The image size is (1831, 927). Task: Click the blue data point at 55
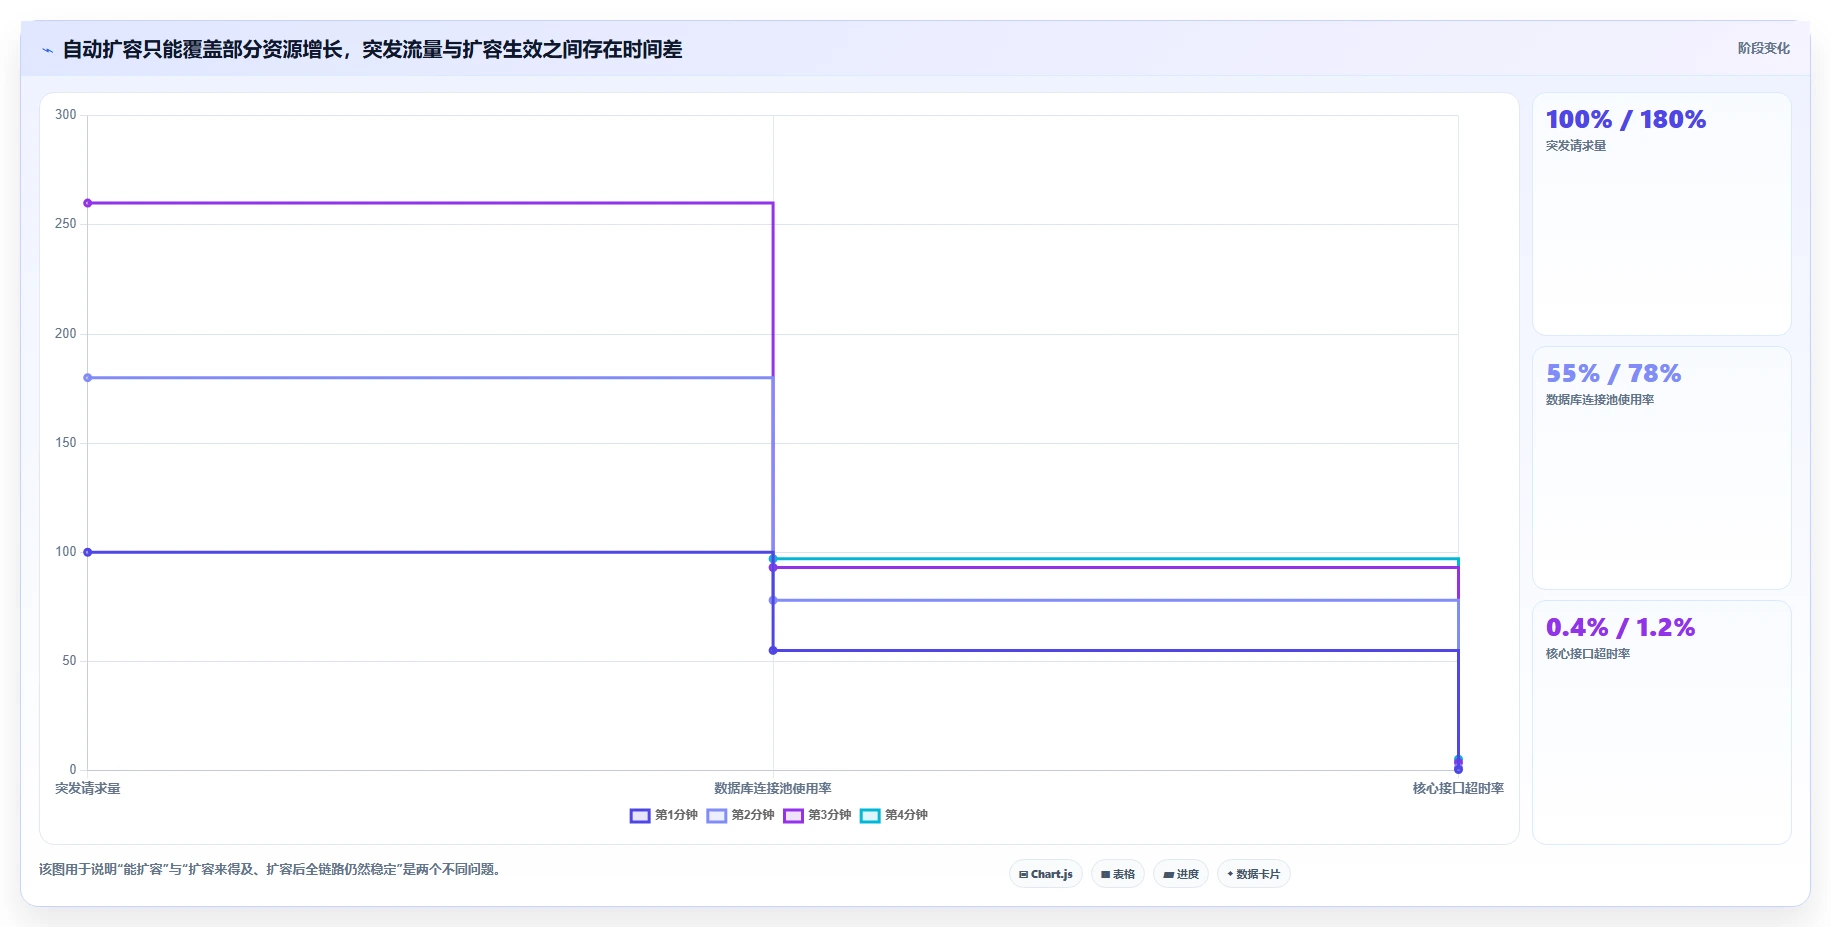(x=773, y=650)
